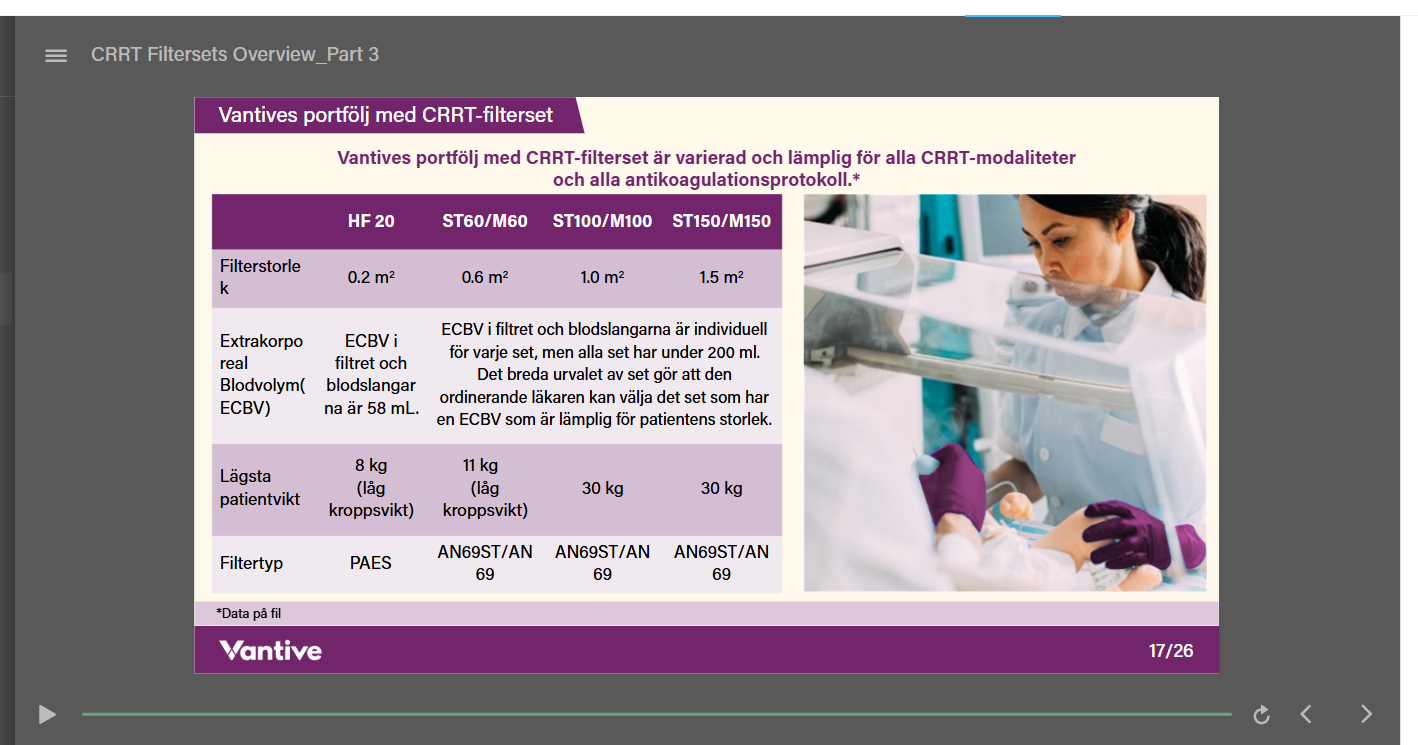1418x745 pixels.
Task: Click the 'AN69ST/AN69' cell under ST60/M60
Action: [x=485, y=563]
